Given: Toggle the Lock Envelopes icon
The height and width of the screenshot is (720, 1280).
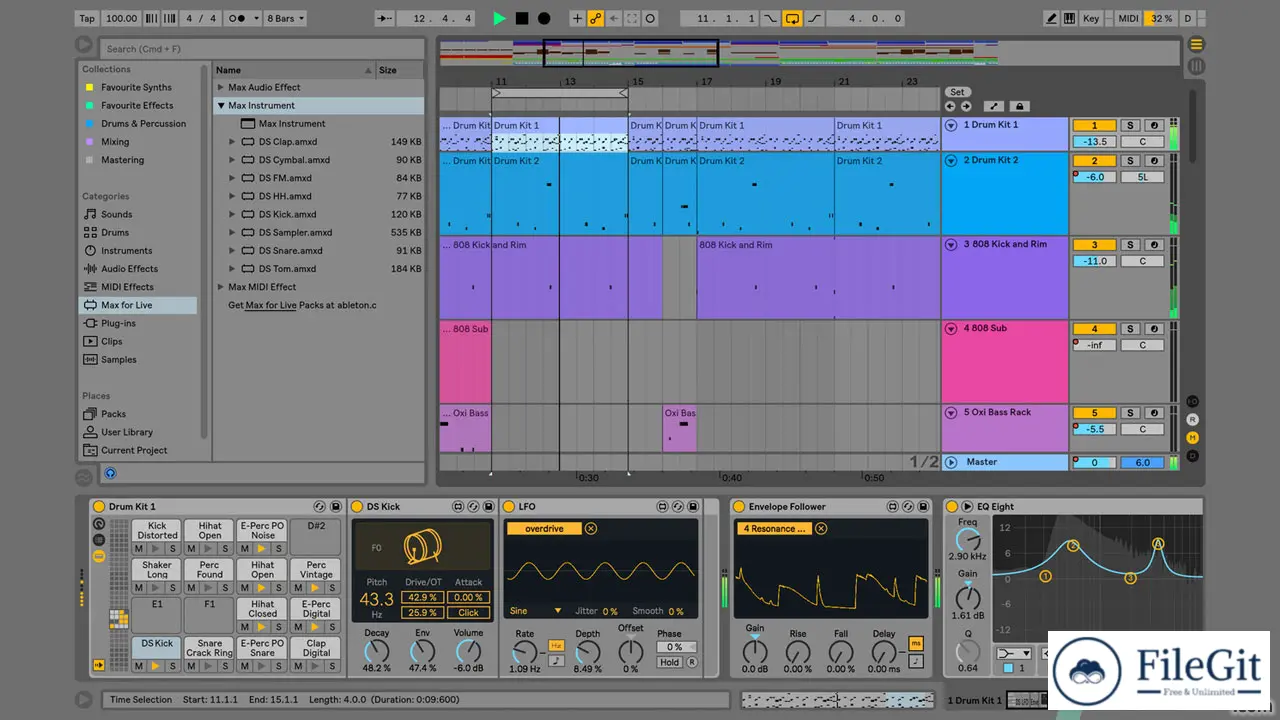Looking at the screenshot, I should click(1019, 106).
